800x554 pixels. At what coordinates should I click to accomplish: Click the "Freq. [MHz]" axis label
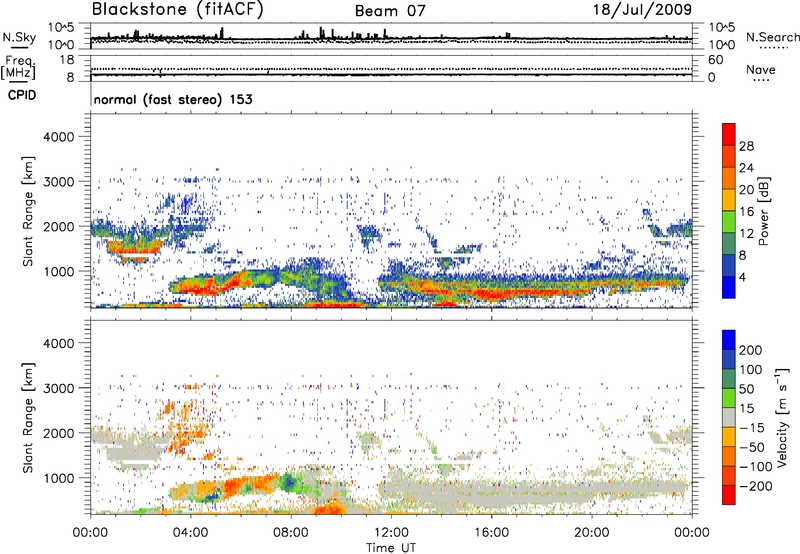tap(18, 68)
